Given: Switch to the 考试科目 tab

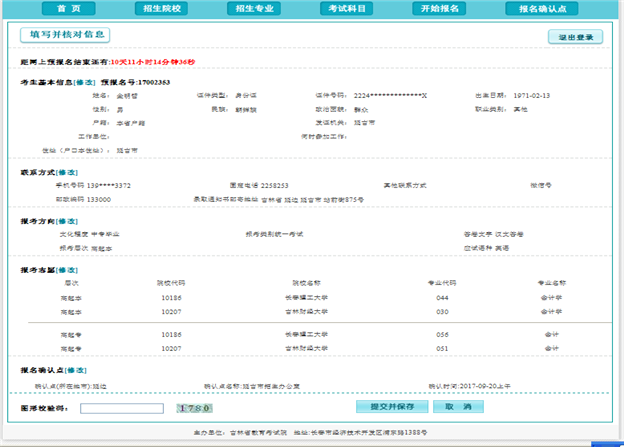Looking at the screenshot, I should tap(347, 8).
